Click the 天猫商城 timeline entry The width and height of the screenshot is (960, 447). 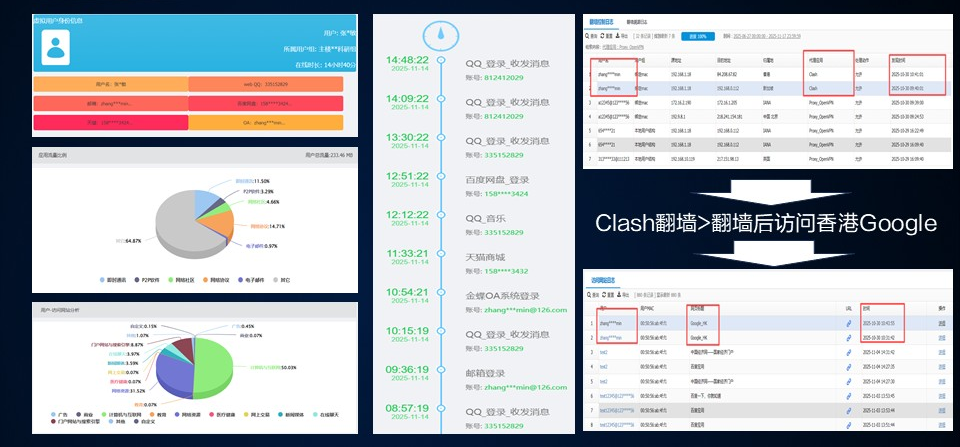coord(487,257)
